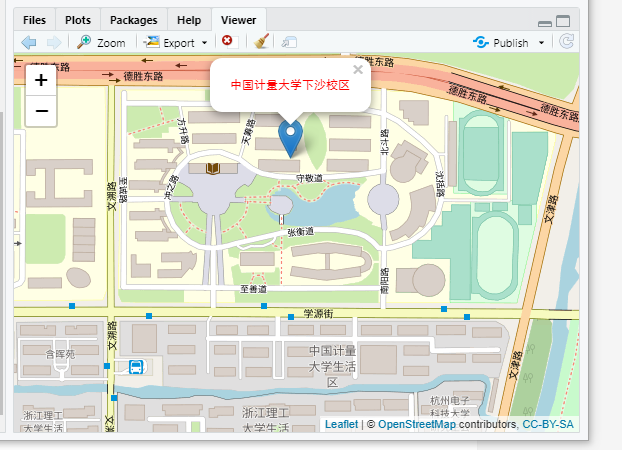Open the Leaflet link
This screenshot has height=450, width=622.
point(341,424)
